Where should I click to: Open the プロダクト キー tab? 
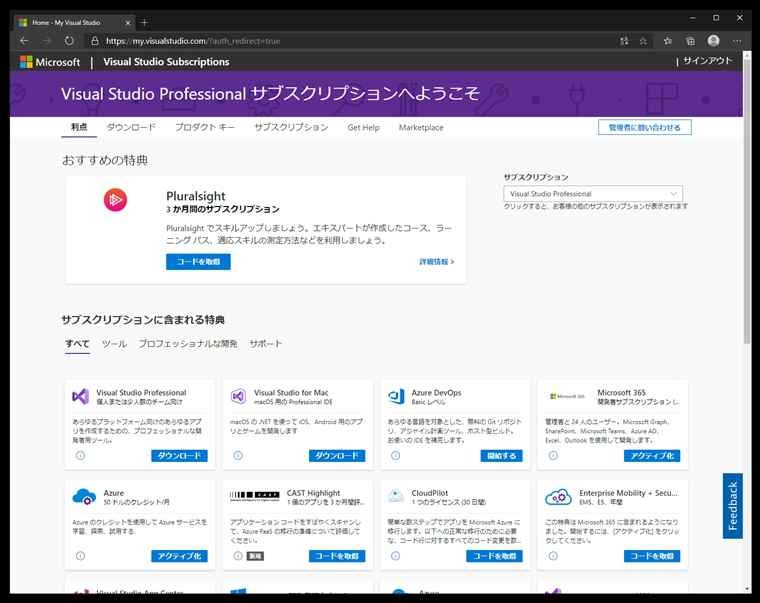point(205,127)
